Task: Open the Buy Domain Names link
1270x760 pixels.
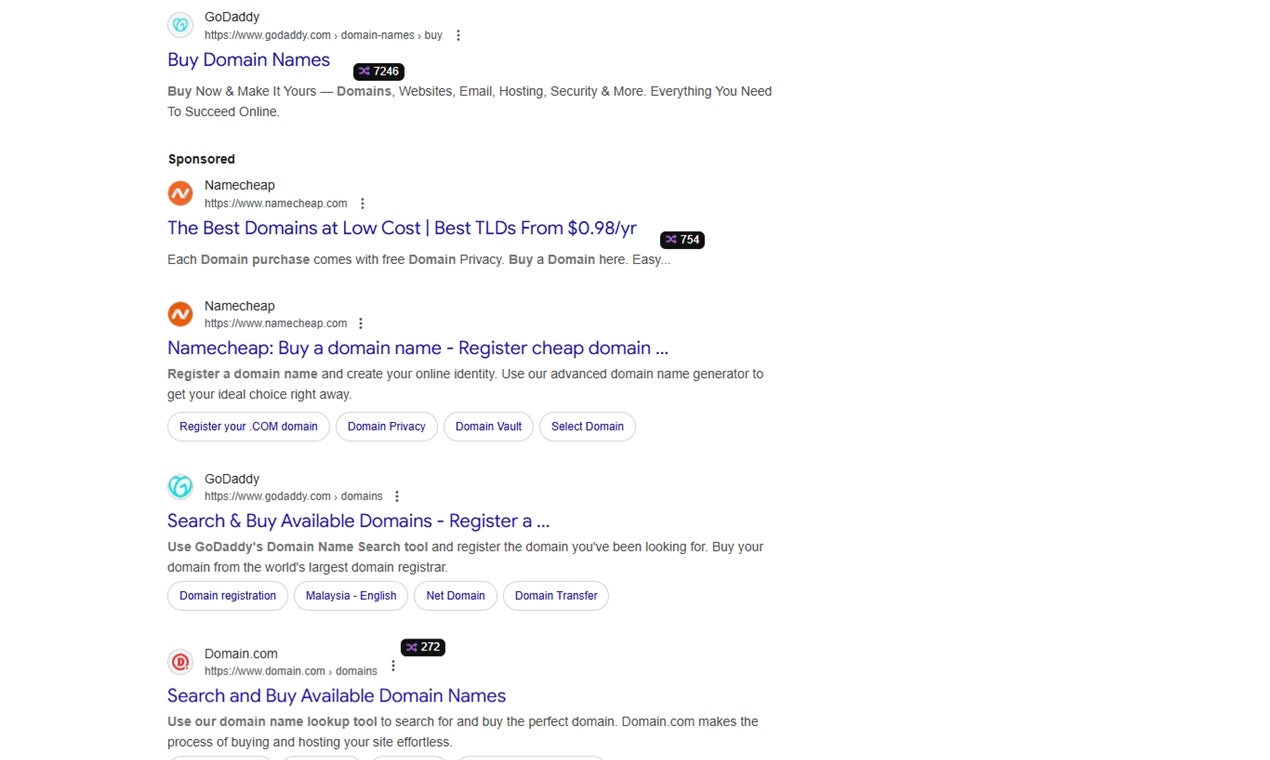Action: coord(248,60)
